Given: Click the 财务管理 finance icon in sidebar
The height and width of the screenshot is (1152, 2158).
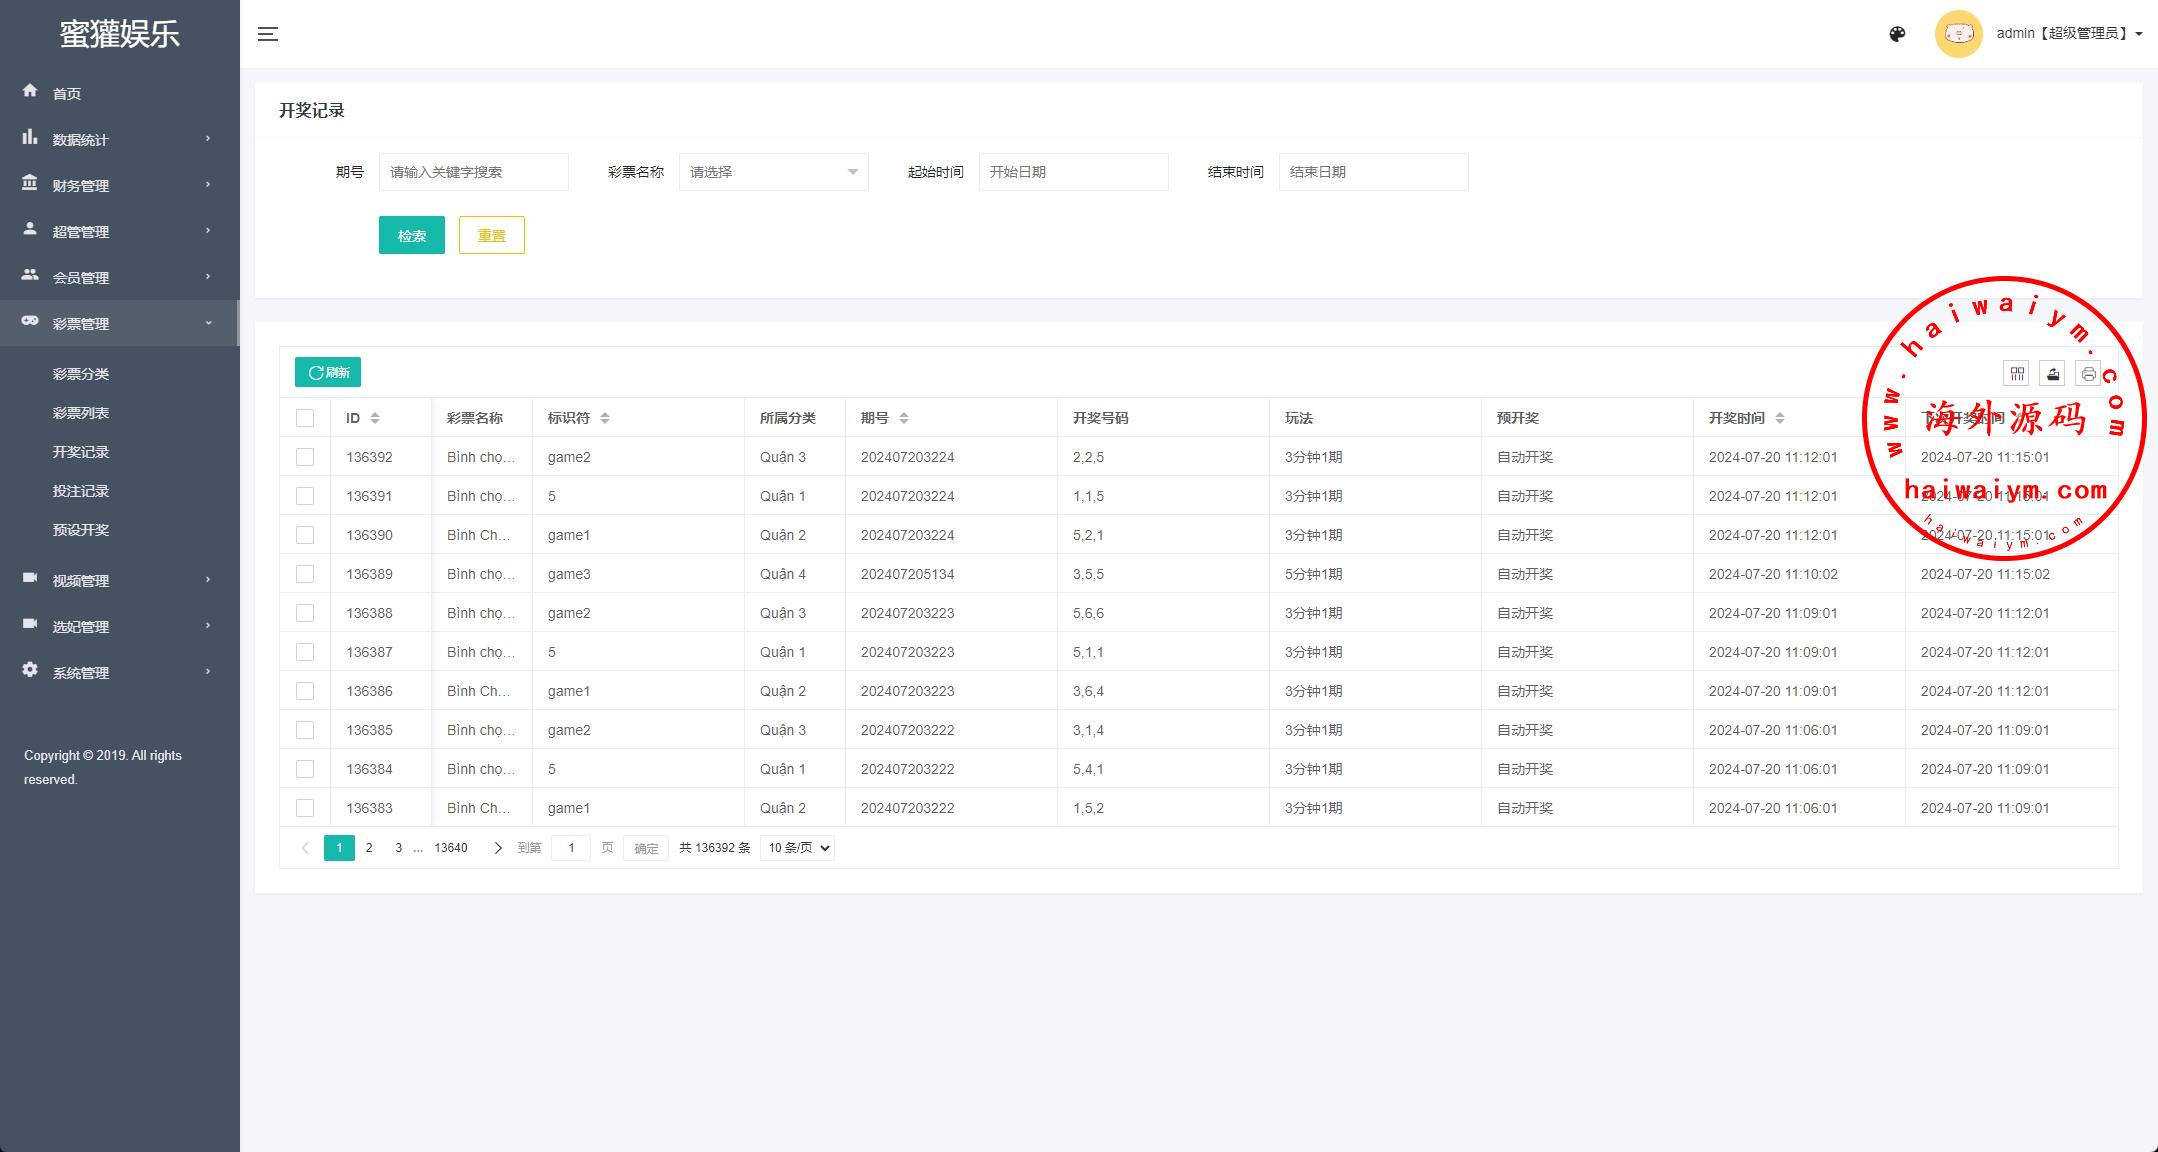Looking at the screenshot, I should click(31, 186).
